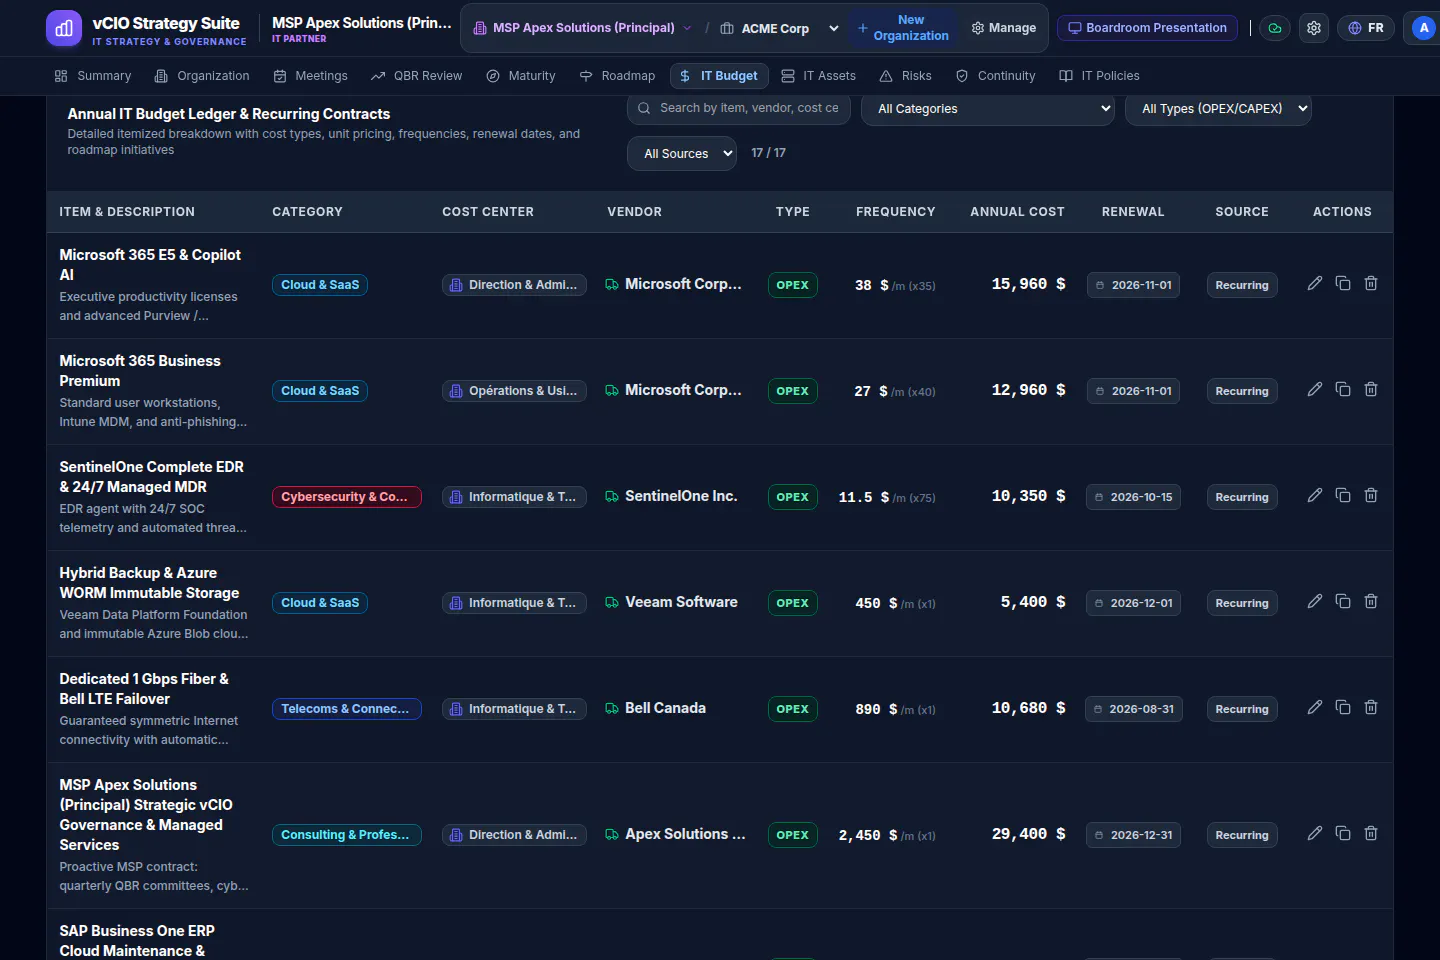Click the VENDOR column header
This screenshot has width=1440, height=960.
pyautogui.click(x=634, y=212)
